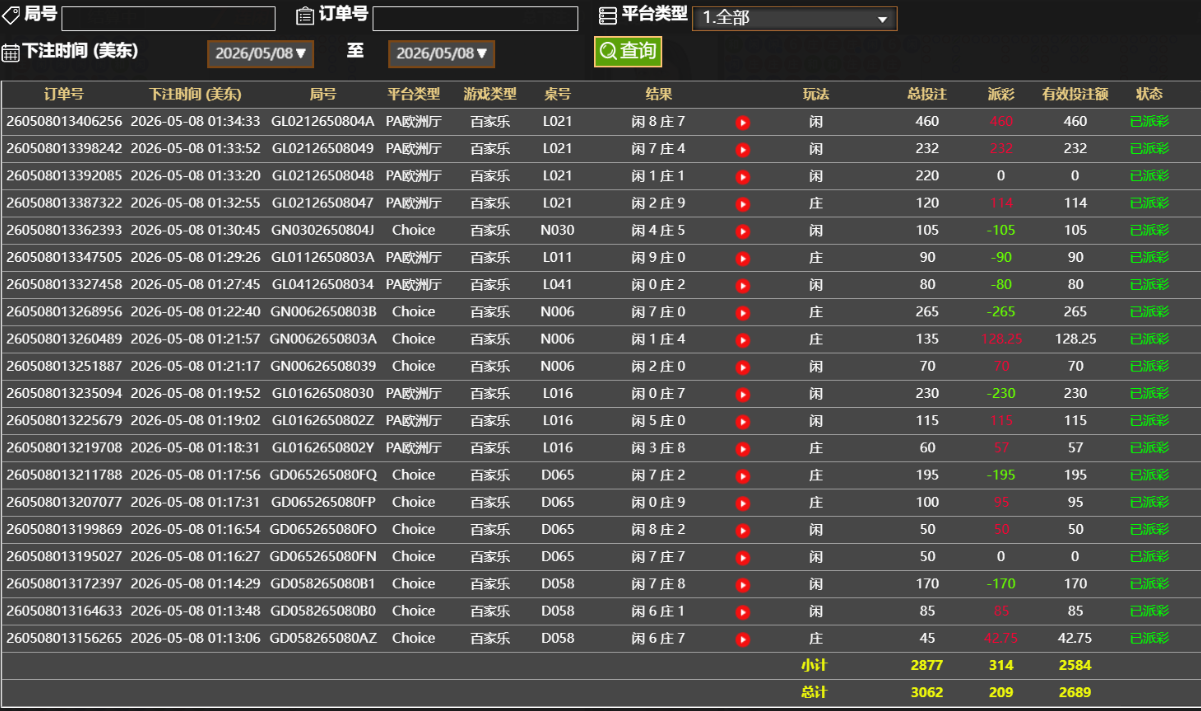This screenshot has width=1201, height=711.
Task: Click the 派彩 column header
Action: 1001,94
